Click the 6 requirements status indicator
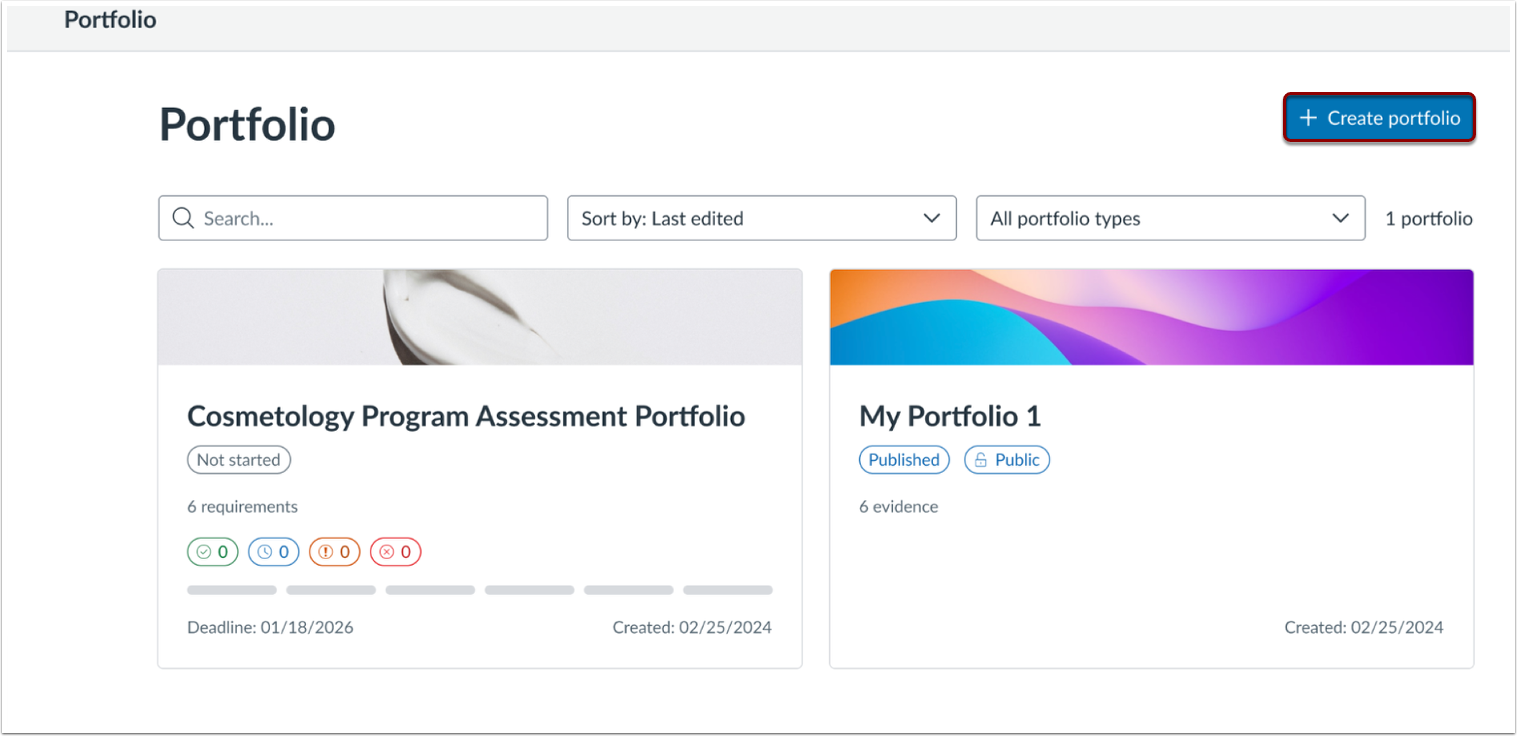The width and height of the screenshot is (1517, 736). 241,506
